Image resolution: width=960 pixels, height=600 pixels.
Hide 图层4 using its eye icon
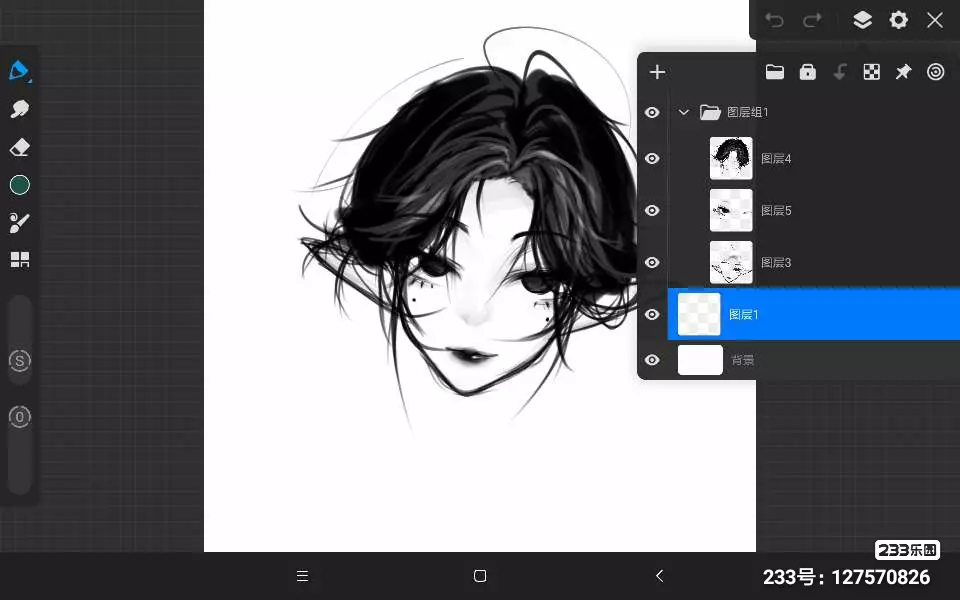[652, 158]
